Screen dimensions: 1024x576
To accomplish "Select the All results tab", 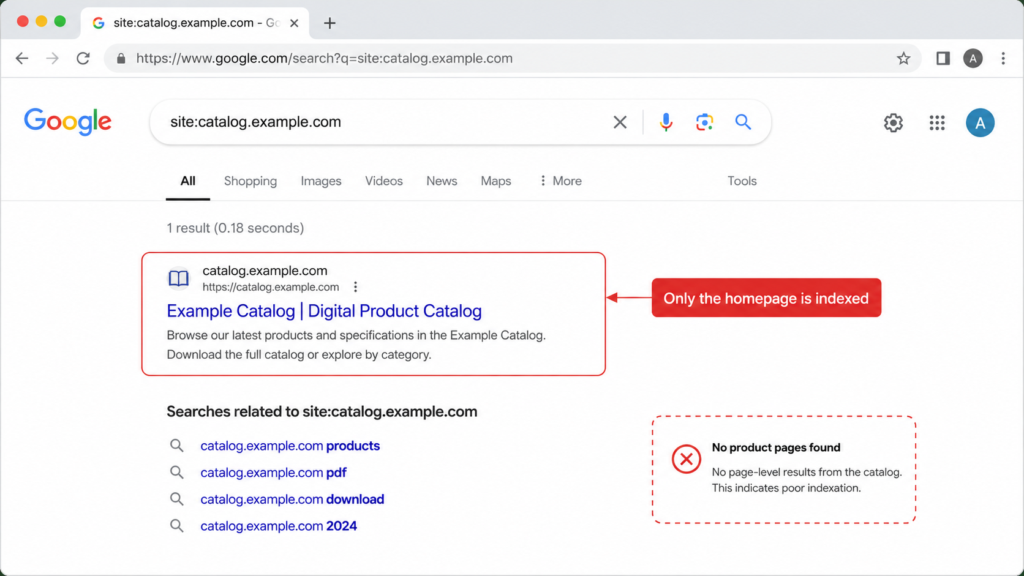I will 187,181.
